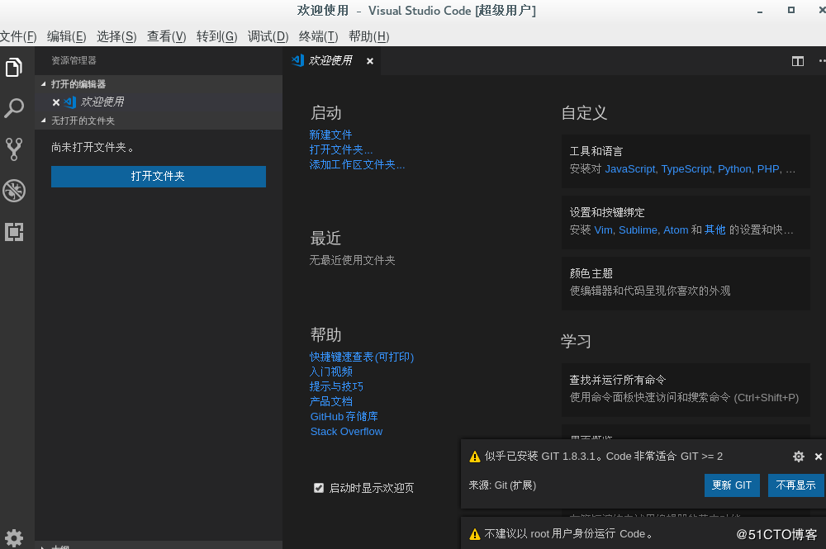Click the 来源: Git (扩展) text
The height and width of the screenshot is (549, 826).
click(x=503, y=485)
